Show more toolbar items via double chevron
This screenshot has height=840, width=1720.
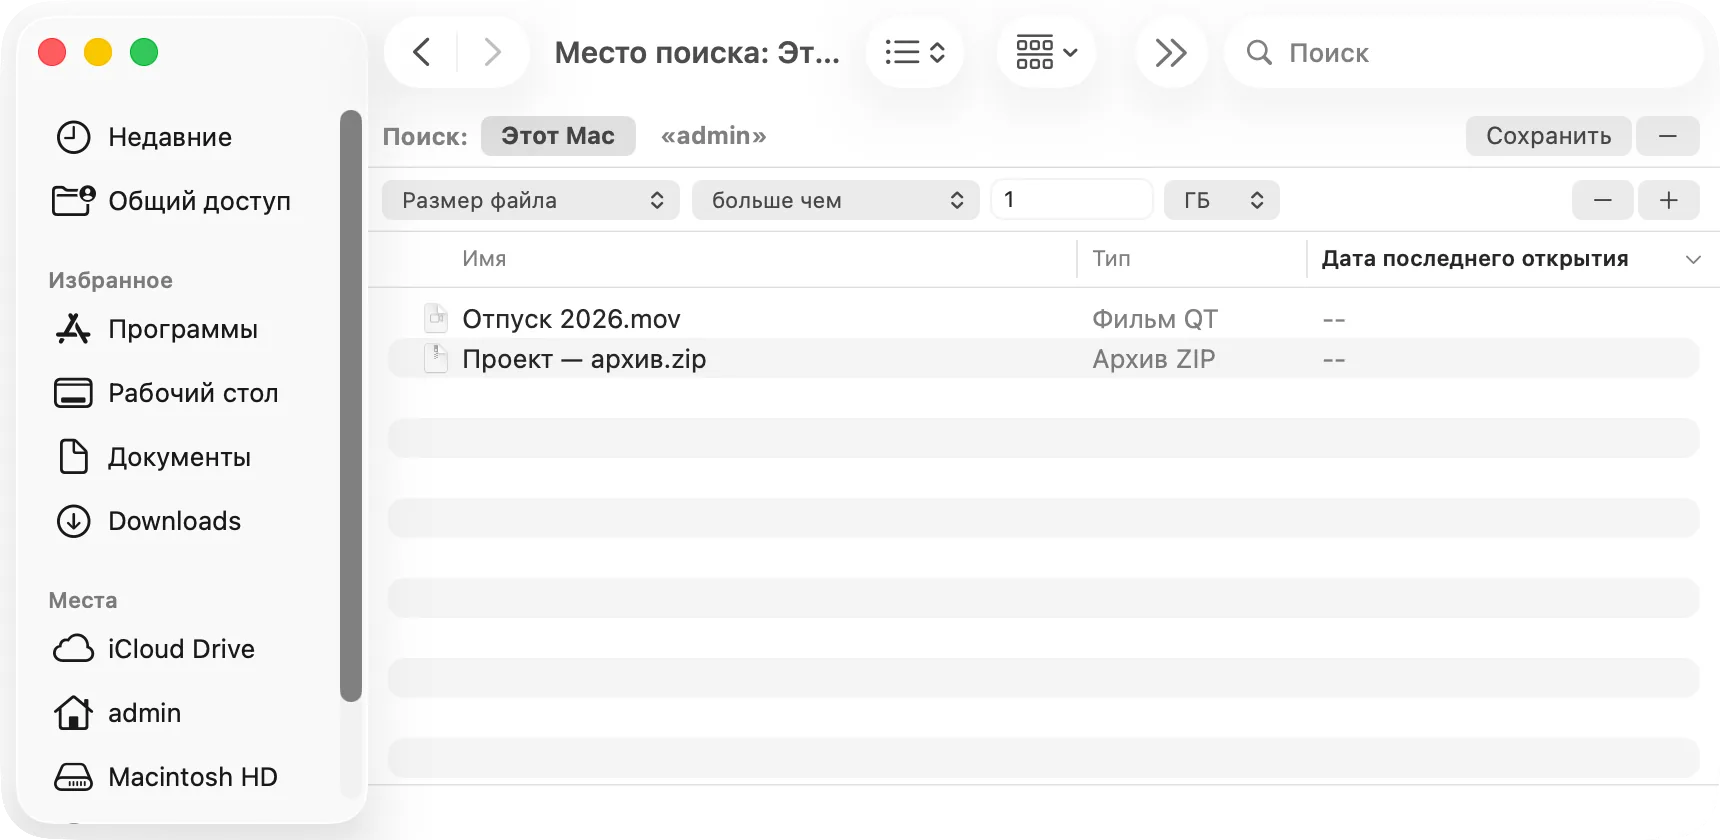1171,52
